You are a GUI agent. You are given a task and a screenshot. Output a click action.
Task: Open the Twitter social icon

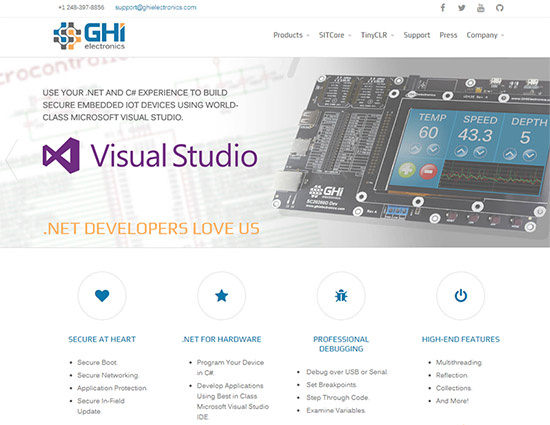point(462,8)
